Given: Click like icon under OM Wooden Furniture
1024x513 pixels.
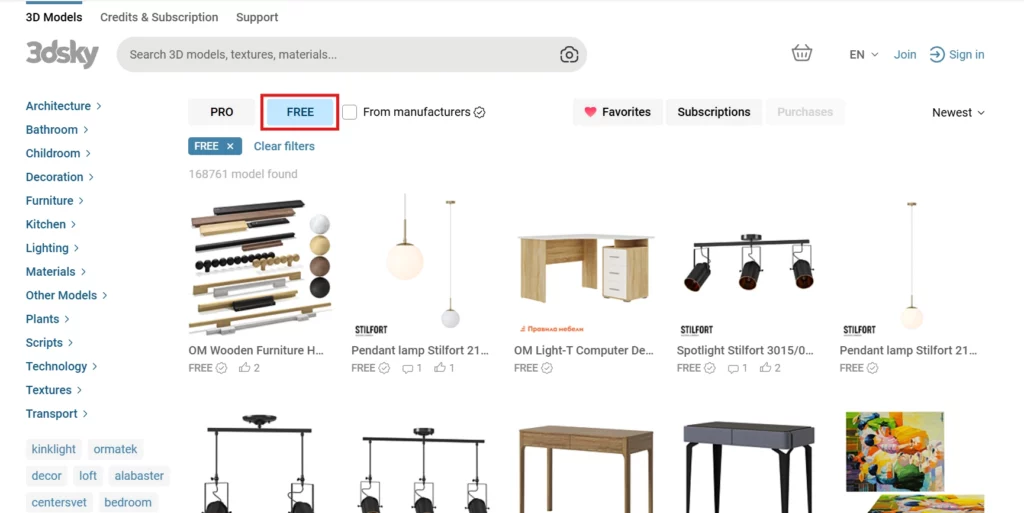Looking at the screenshot, I should 245,368.
